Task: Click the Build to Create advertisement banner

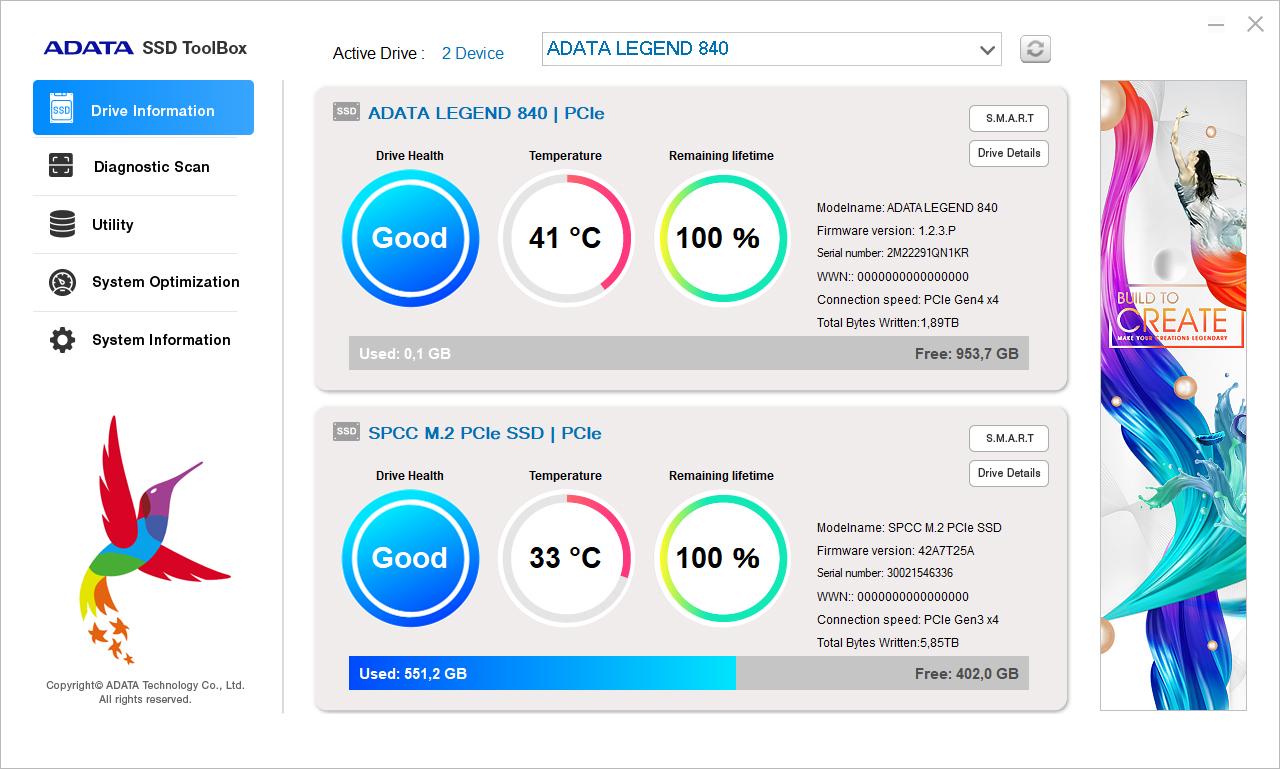Action: pos(1173,395)
